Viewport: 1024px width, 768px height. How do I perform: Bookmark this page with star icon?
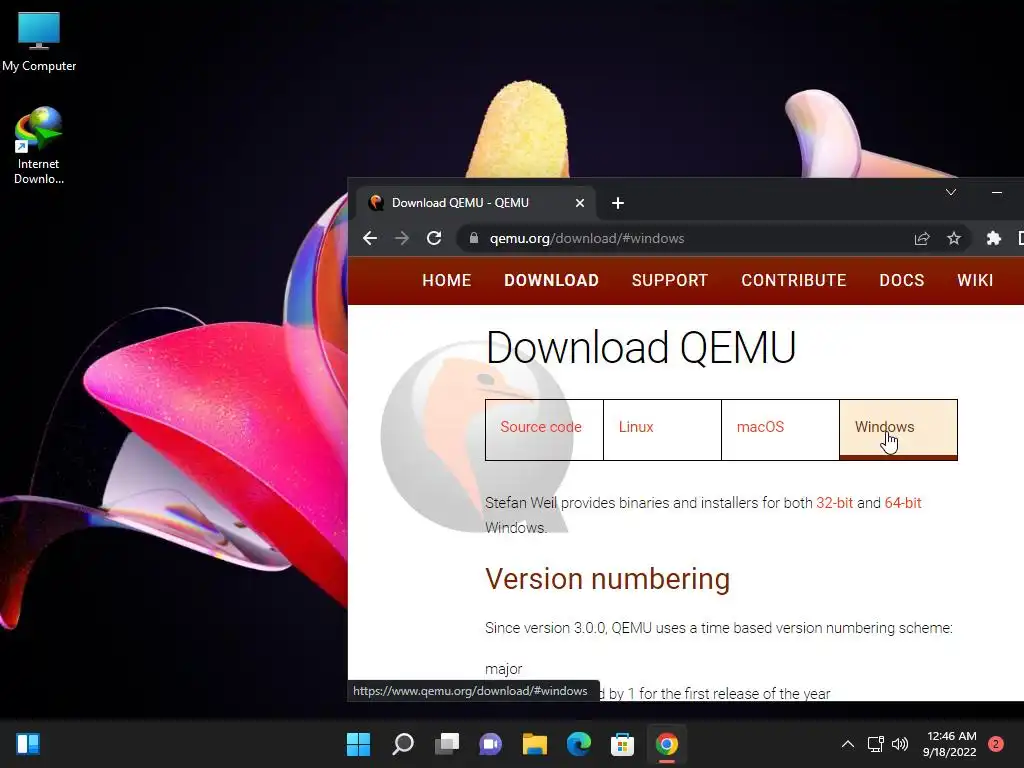(x=954, y=238)
